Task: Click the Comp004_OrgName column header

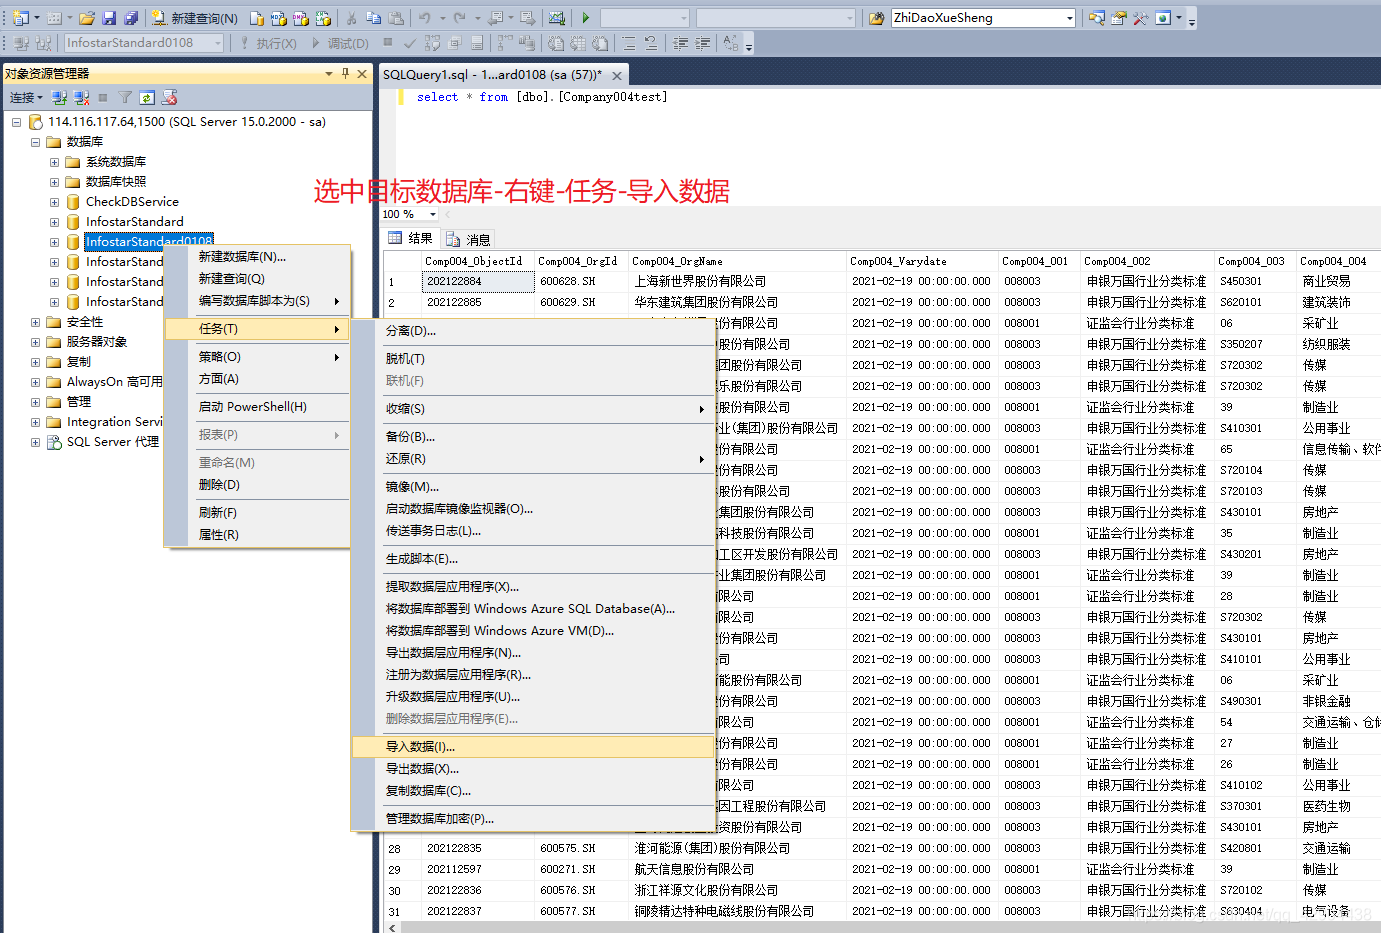Action: (737, 261)
